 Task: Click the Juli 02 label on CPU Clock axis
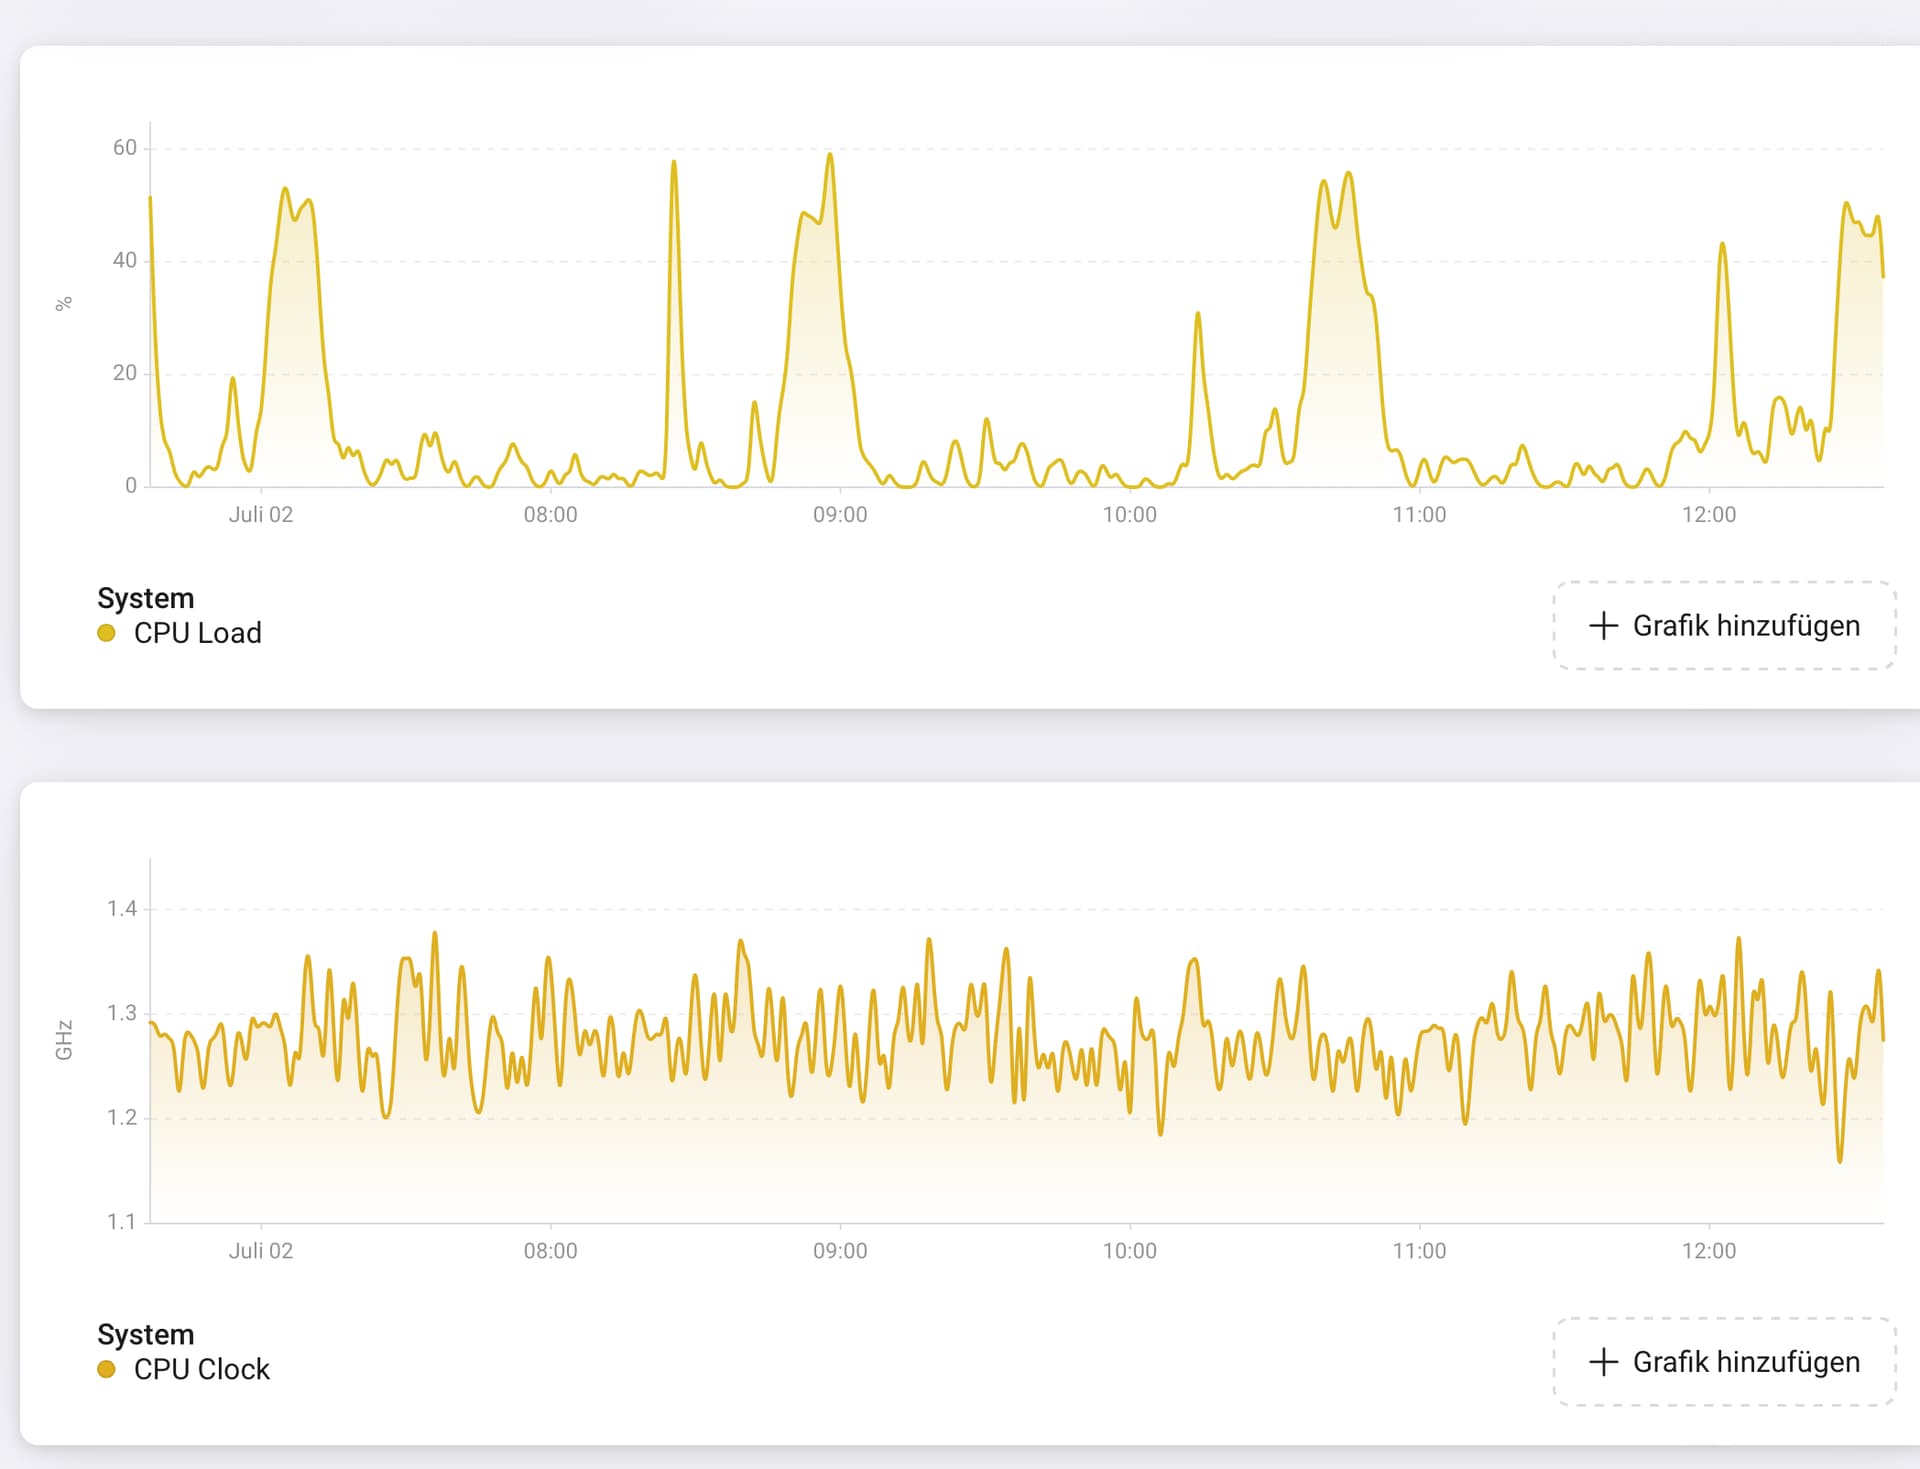260,1250
